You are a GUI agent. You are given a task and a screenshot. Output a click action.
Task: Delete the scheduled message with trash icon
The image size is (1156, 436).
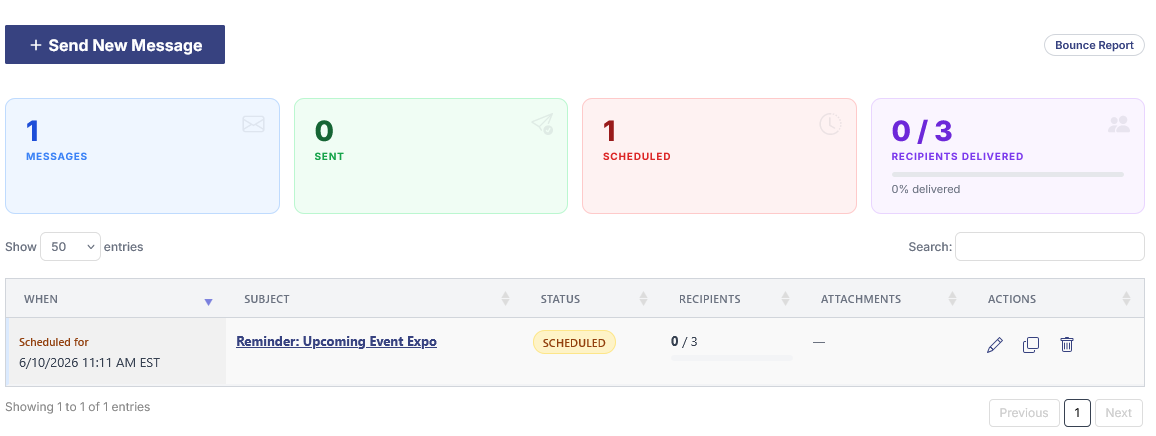(1066, 345)
